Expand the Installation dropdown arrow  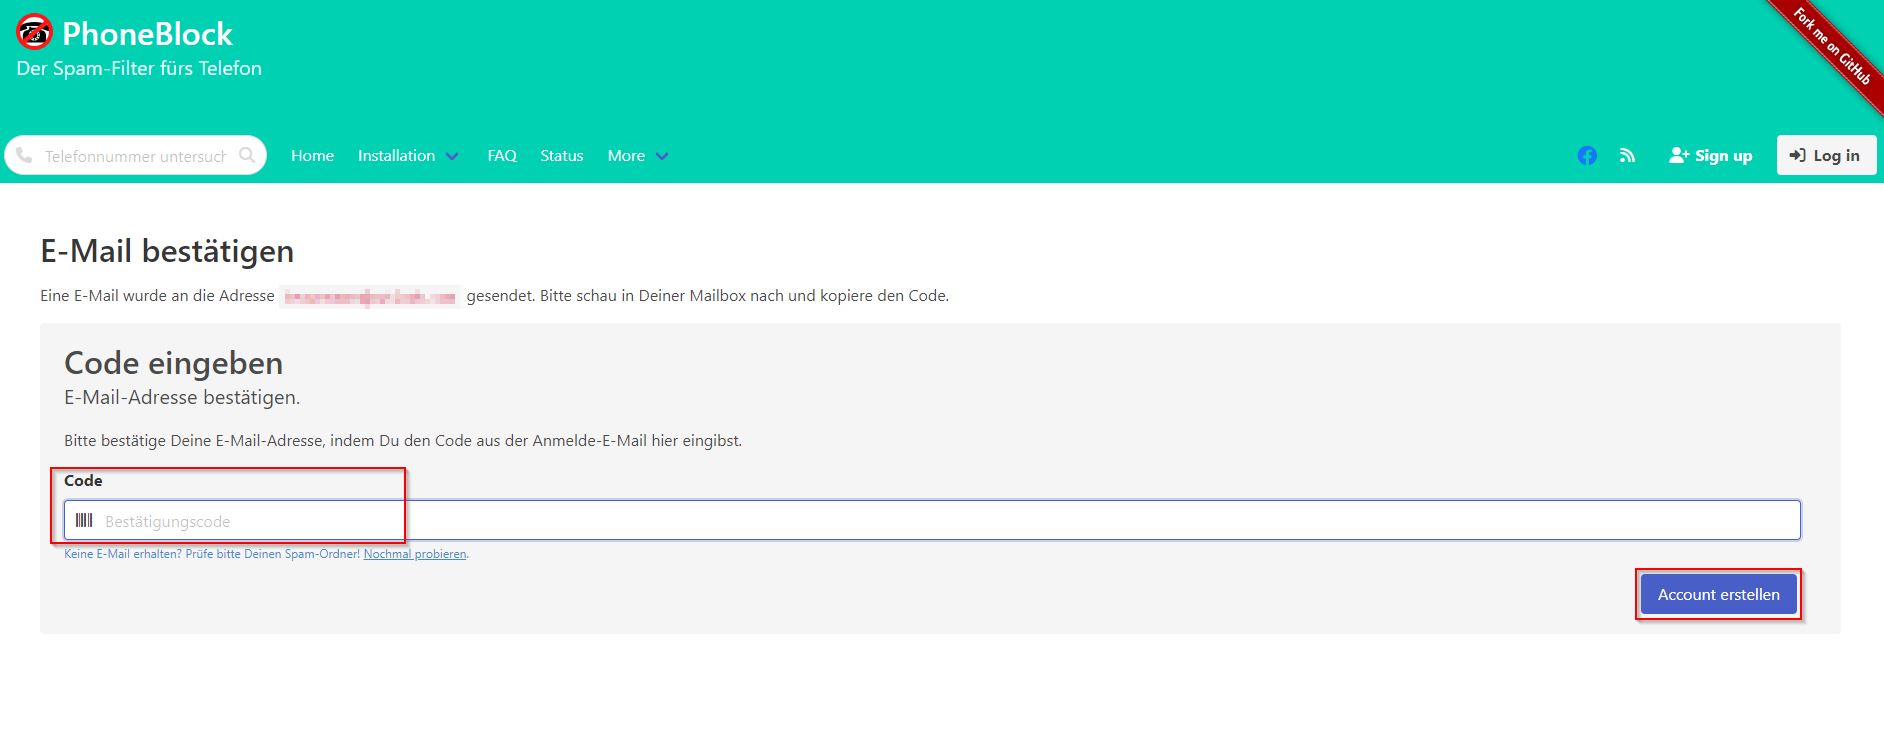click(x=452, y=157)
